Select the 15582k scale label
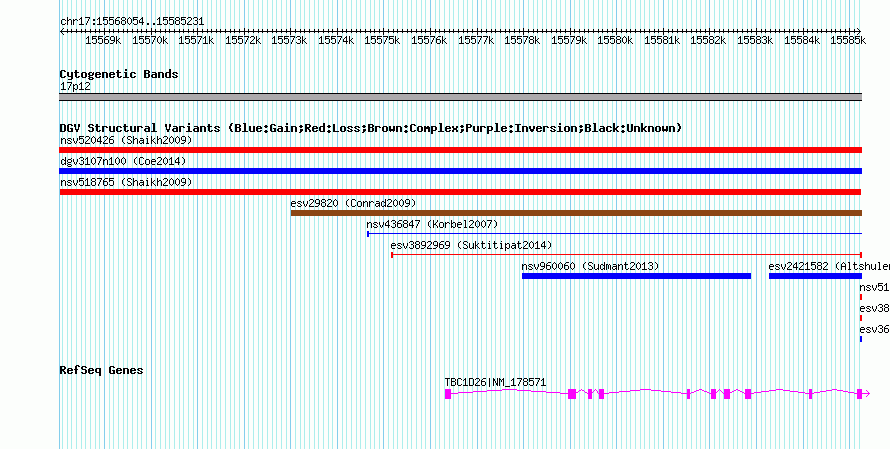 coord(709,40)
